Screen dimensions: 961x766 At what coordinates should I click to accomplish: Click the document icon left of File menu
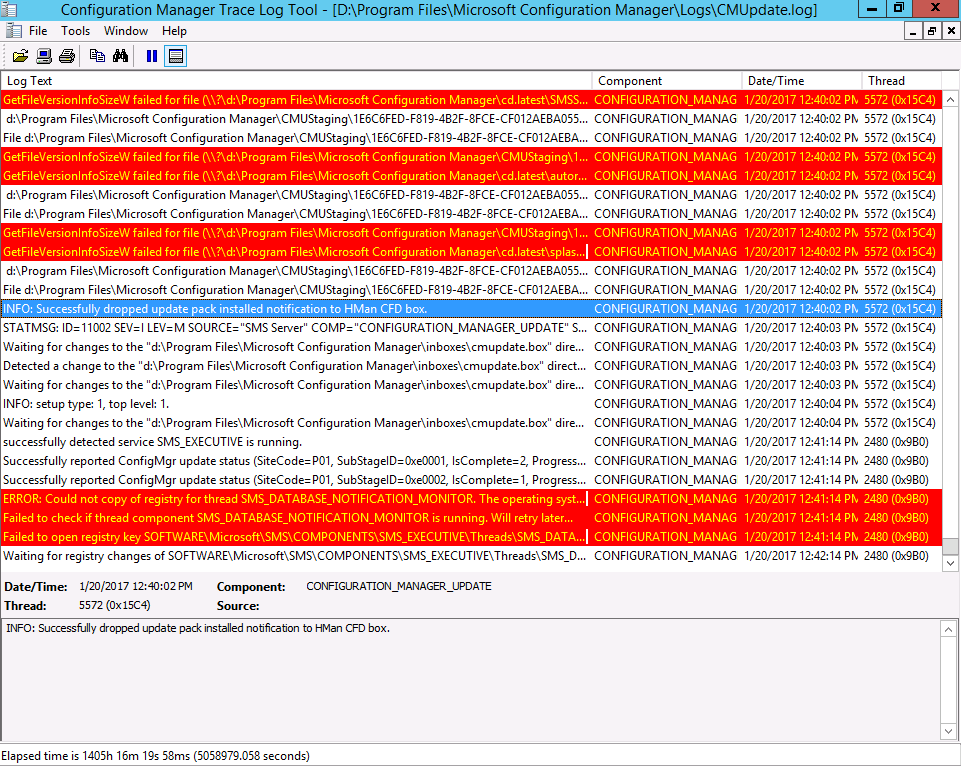tap(13, 31)
